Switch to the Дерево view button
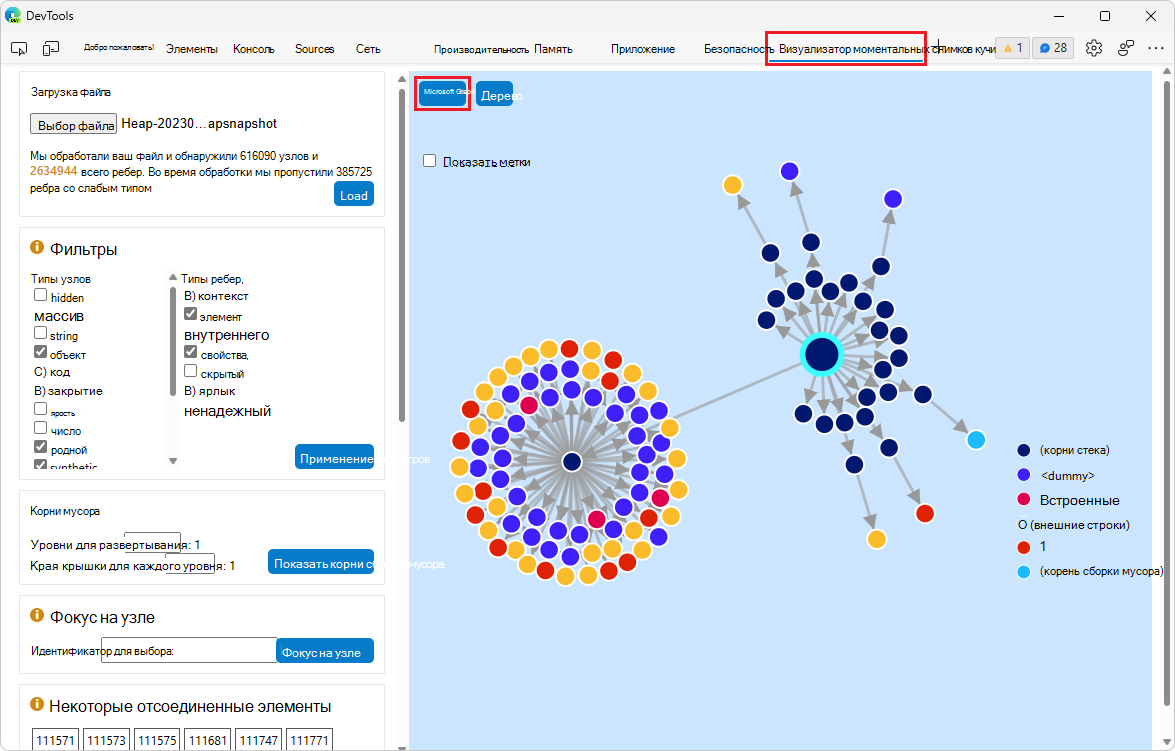This screenshot has height=751, width=1175. pos(495,94)
